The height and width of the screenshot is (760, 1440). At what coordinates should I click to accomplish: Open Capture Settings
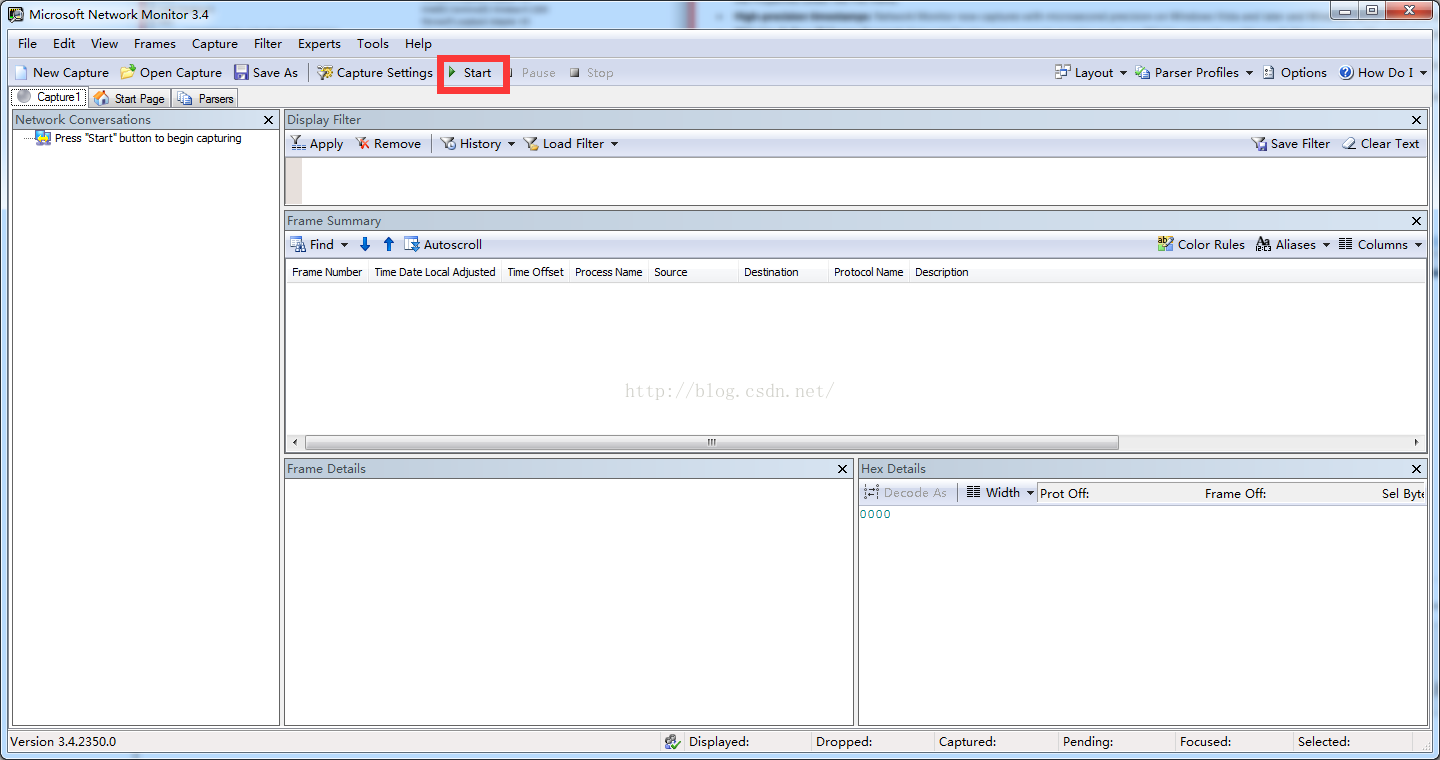[375, 72]
